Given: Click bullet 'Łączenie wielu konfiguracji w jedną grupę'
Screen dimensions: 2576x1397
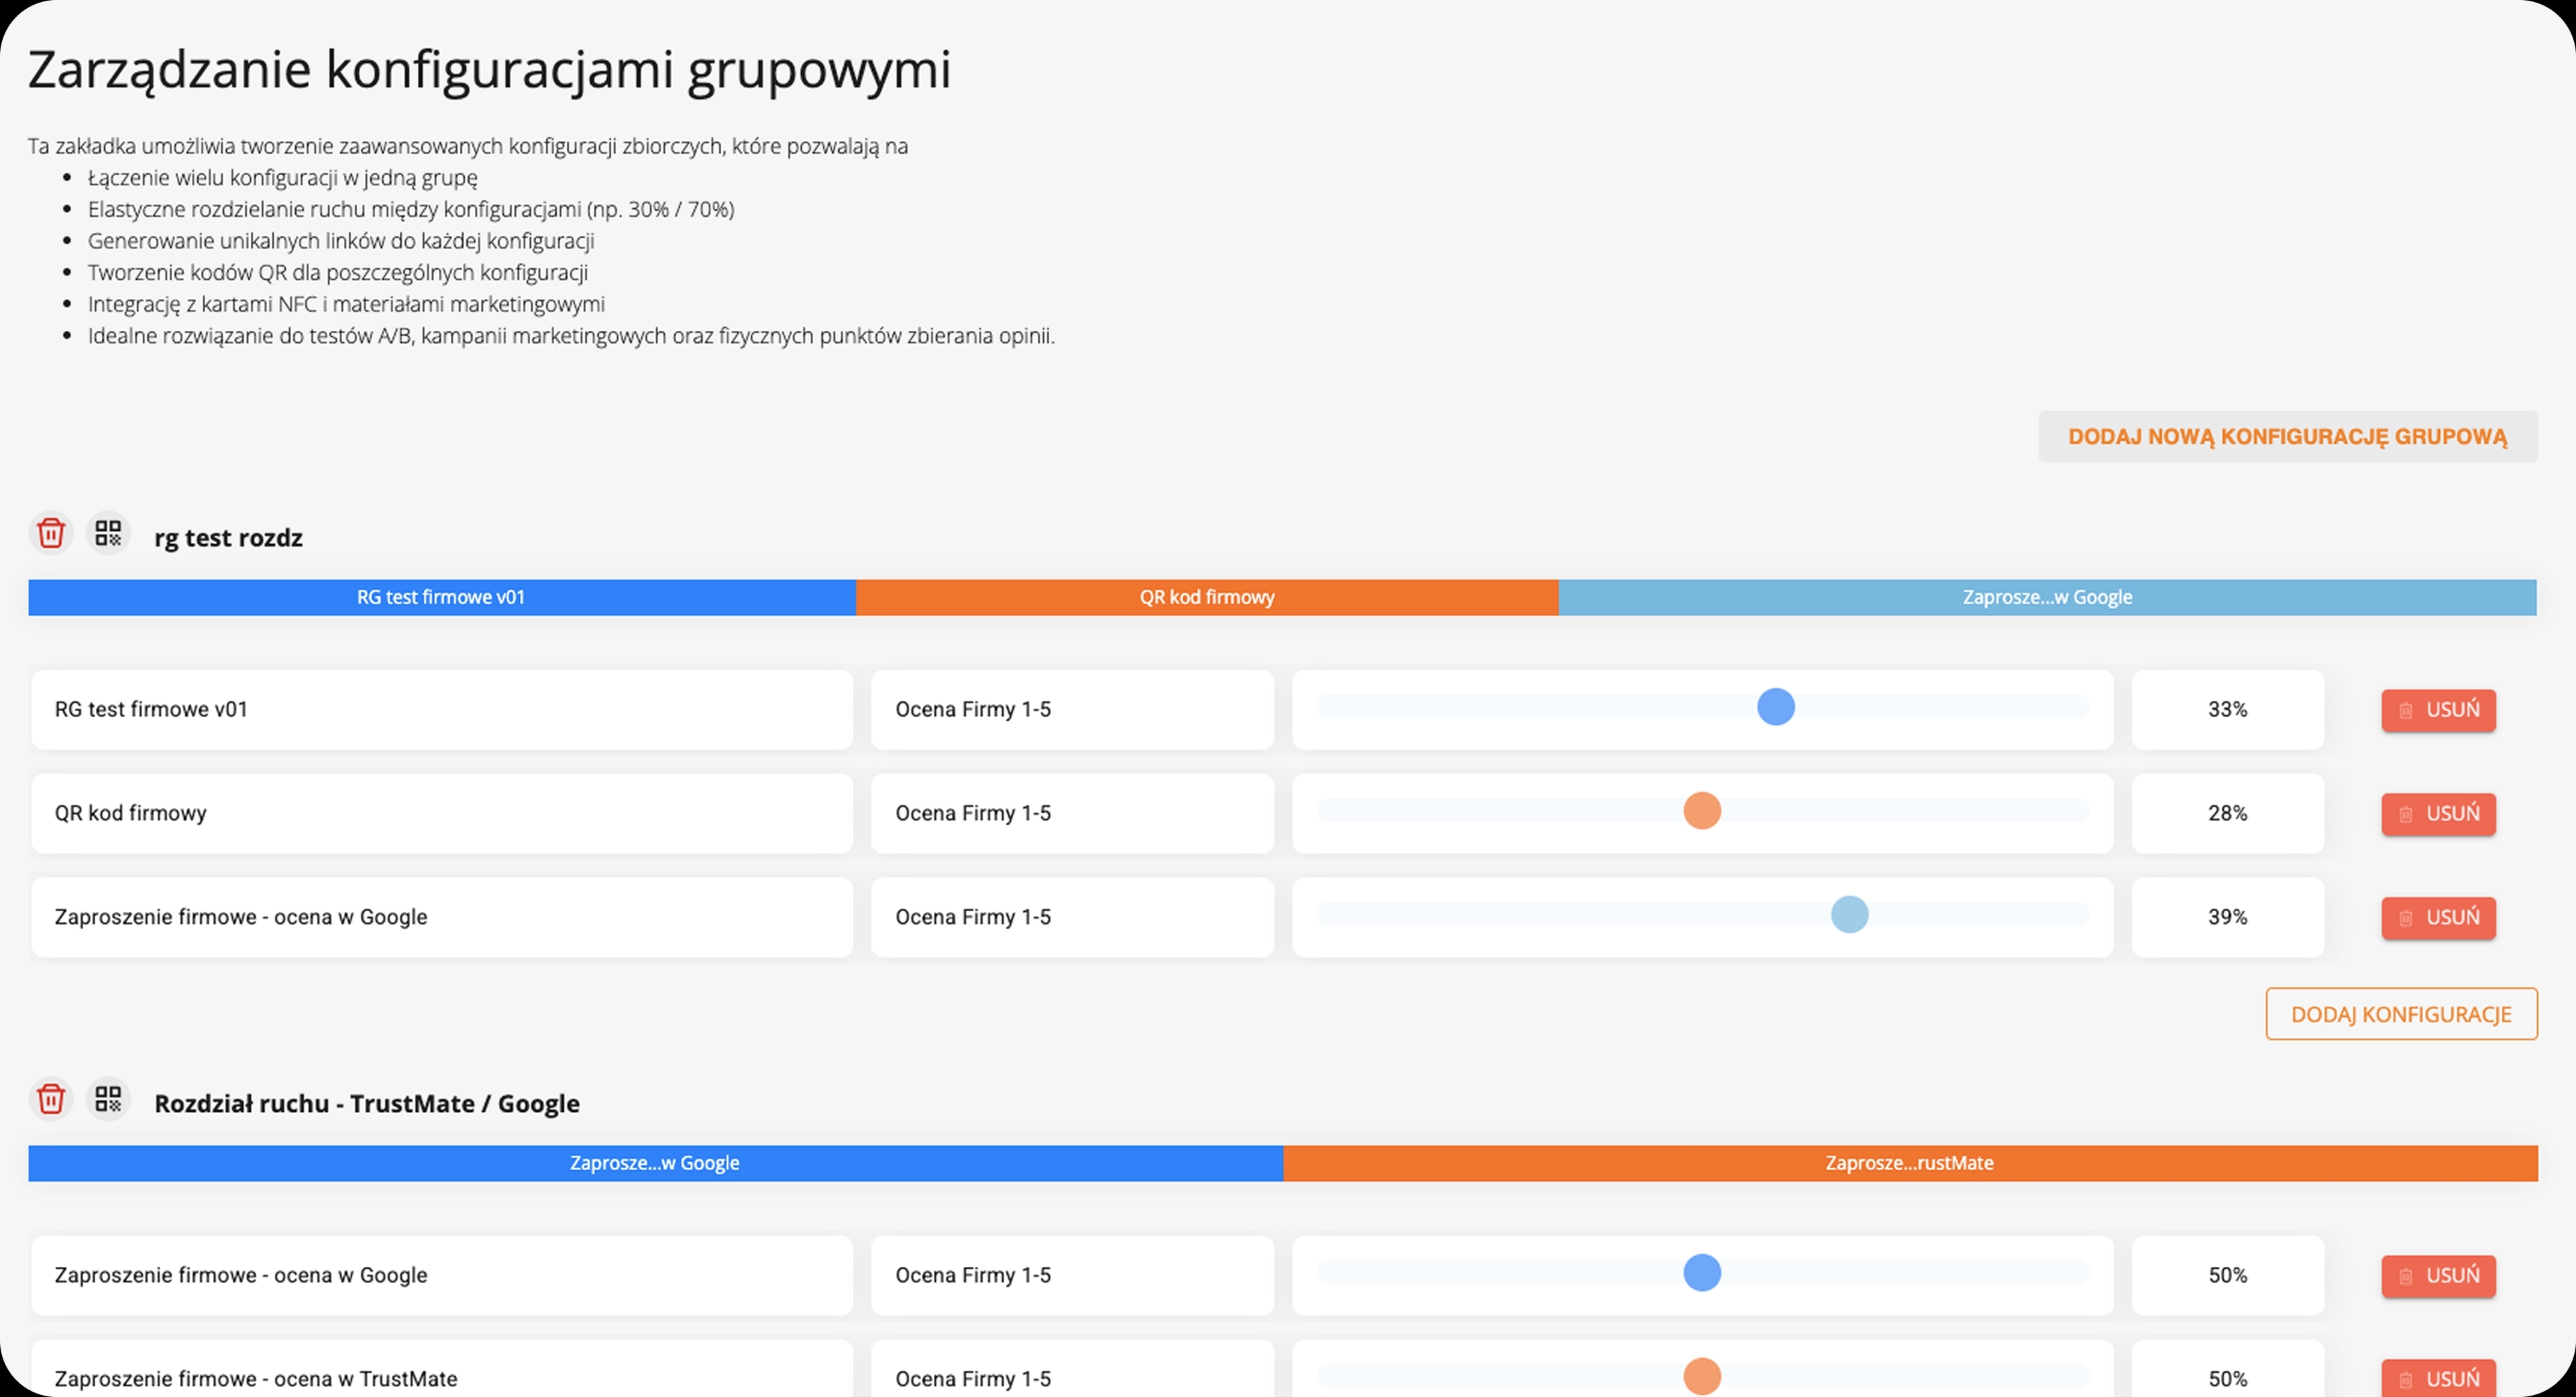Looking at the screenshot, I should (x=283, y=178).
